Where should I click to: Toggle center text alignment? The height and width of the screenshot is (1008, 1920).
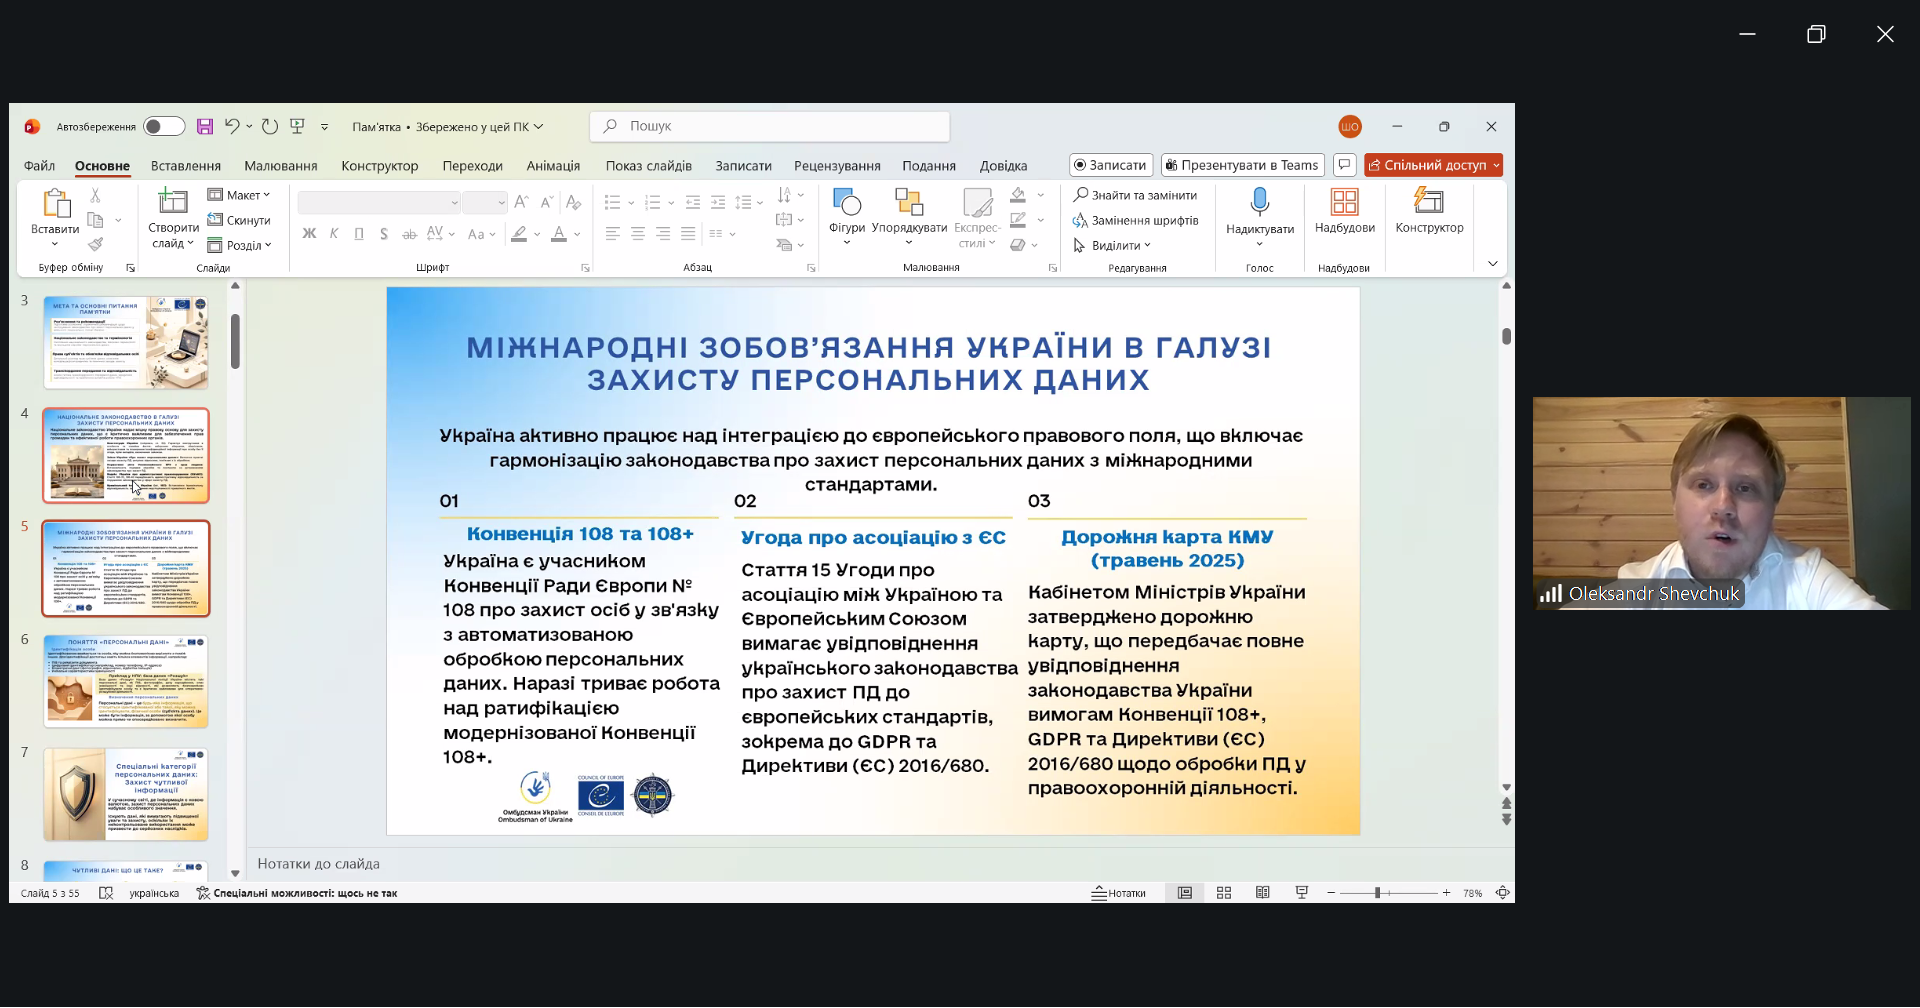[x=638, y=234]
